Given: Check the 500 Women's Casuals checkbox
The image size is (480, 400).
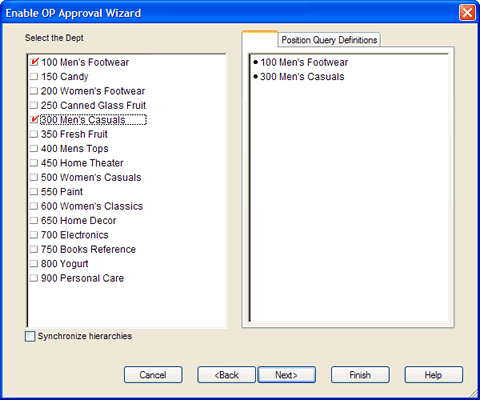Looking at the screenshot, I should (x=34, y=177).
